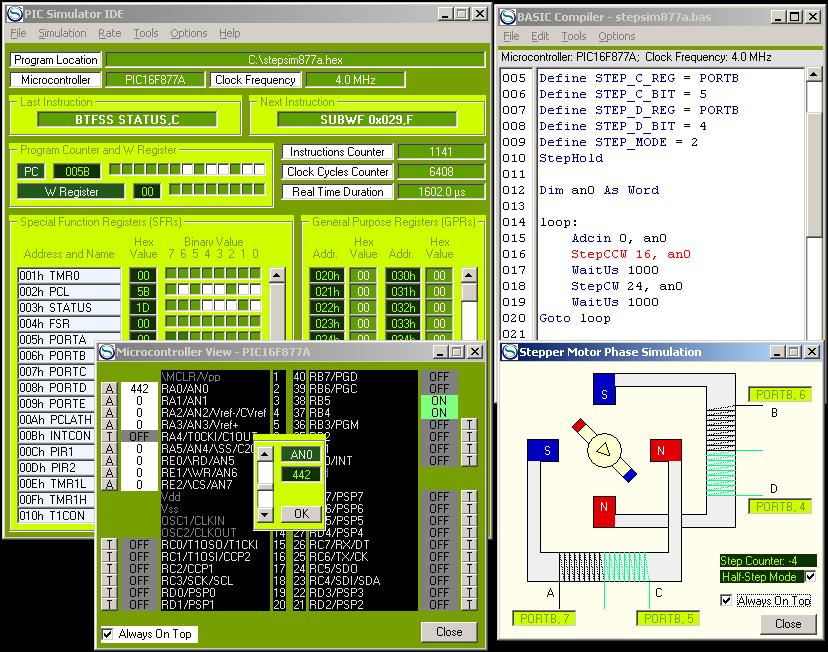The width and height of the screenshot is (828, 652).
Task: Toggle Always On Top in Microcontroller View
Action: (x=107, y=634)
